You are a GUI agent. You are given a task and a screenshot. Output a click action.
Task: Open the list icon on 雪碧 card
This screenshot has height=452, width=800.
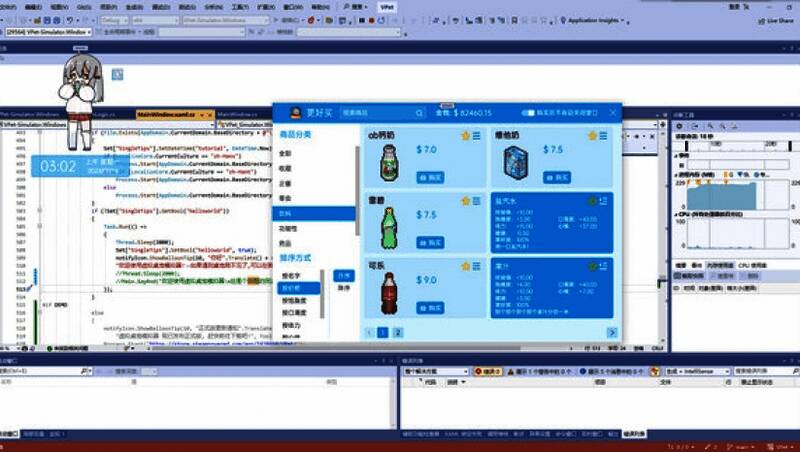pos(477,199)
